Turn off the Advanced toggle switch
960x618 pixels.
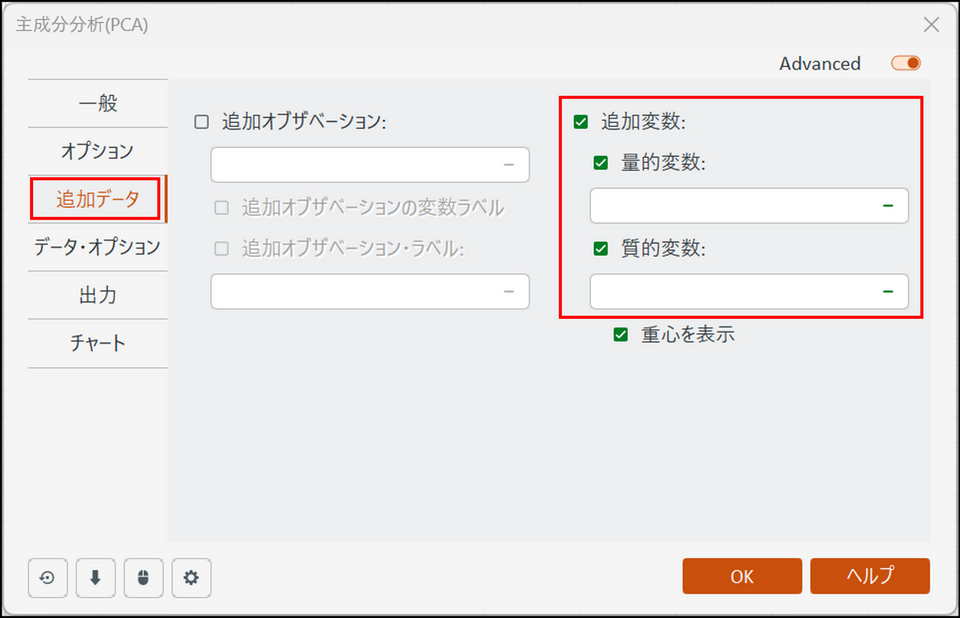[x=906, y=63]
